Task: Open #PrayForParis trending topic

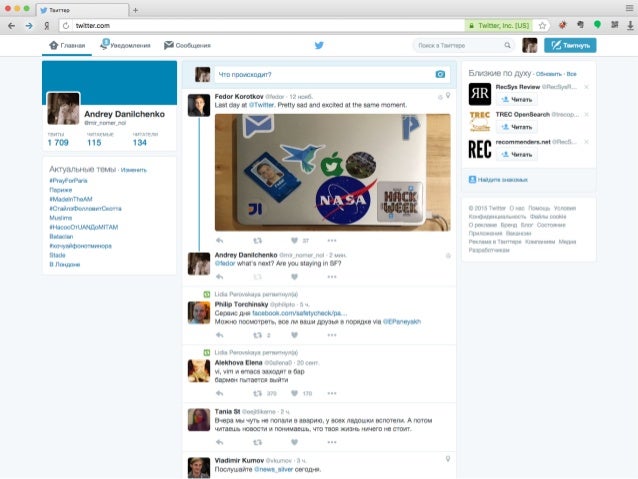Action: pos(68,180)
